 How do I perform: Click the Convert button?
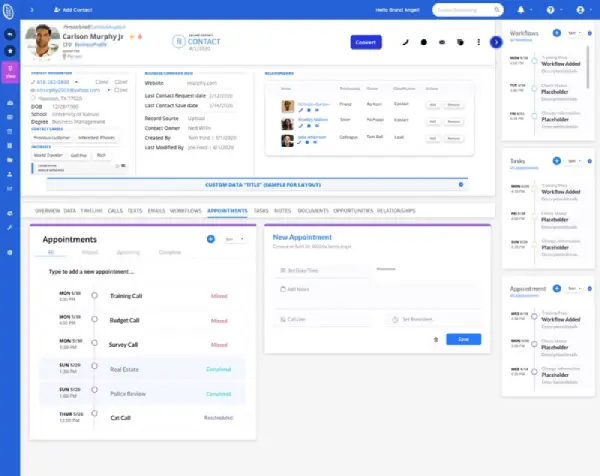coord(366,42)
